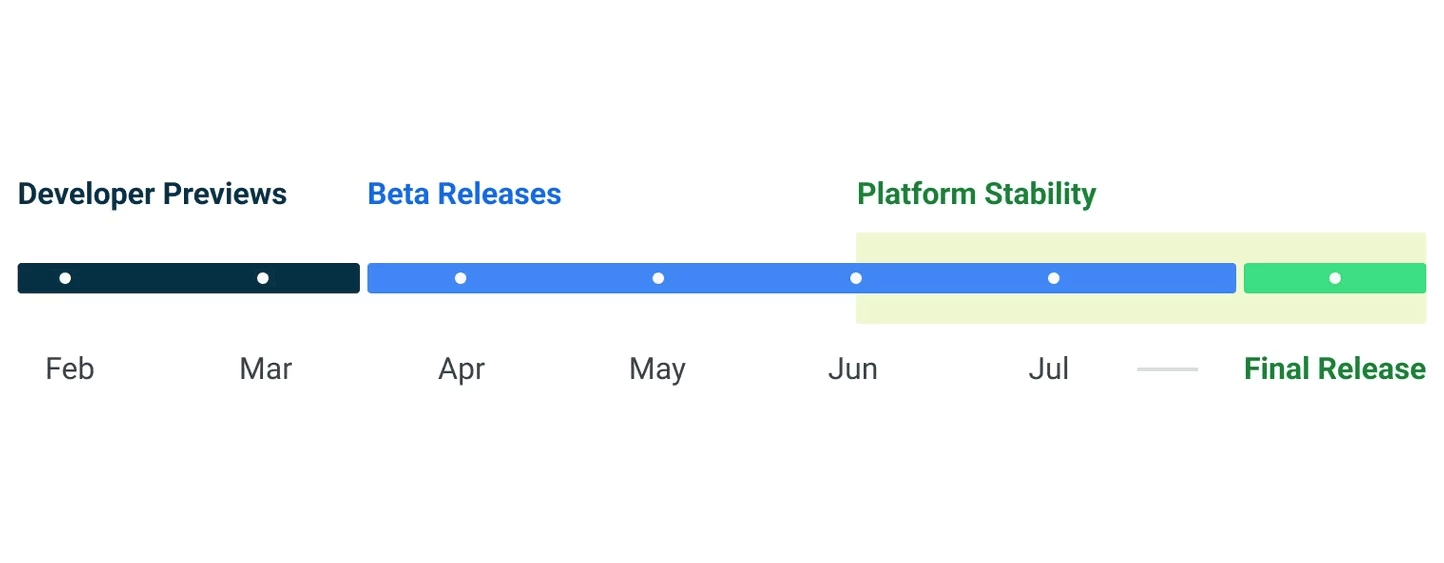Click the dark navy Developer Previews bar
Image resolution: width=1444 pixels, height=563 pixels.
tap(189, 278)
